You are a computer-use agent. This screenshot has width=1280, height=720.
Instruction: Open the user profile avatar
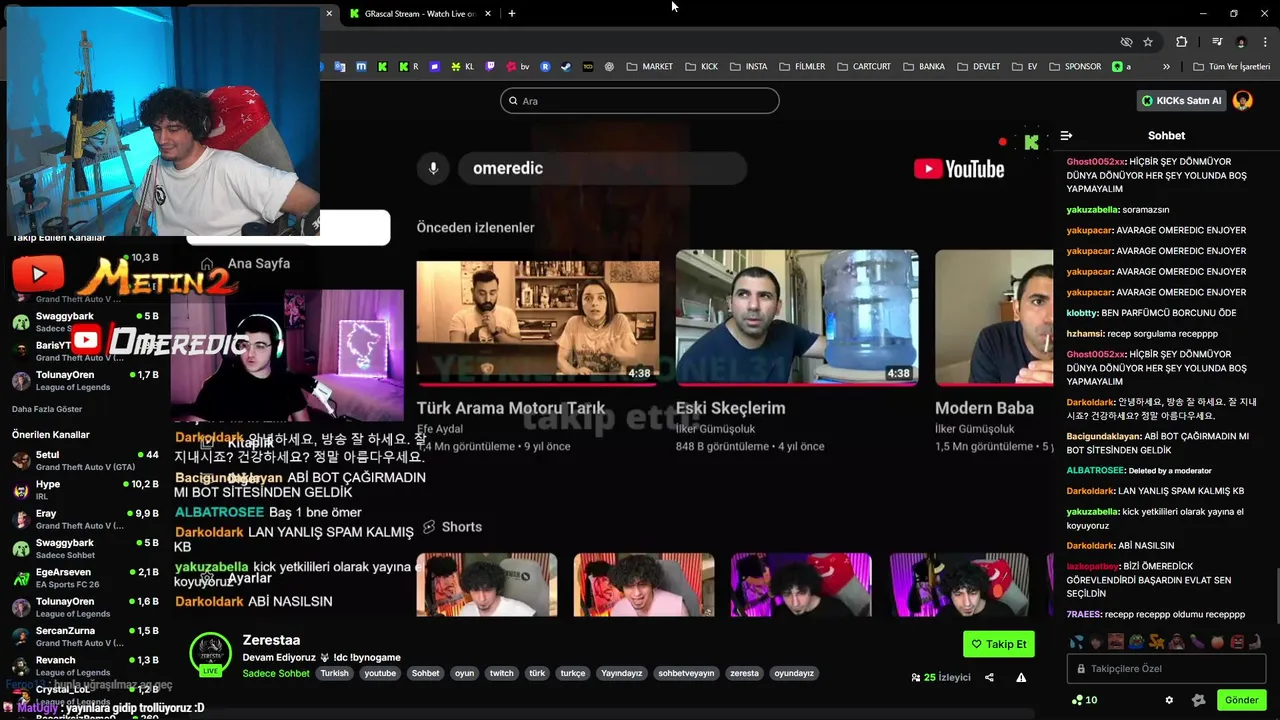tap(1243, 100)
